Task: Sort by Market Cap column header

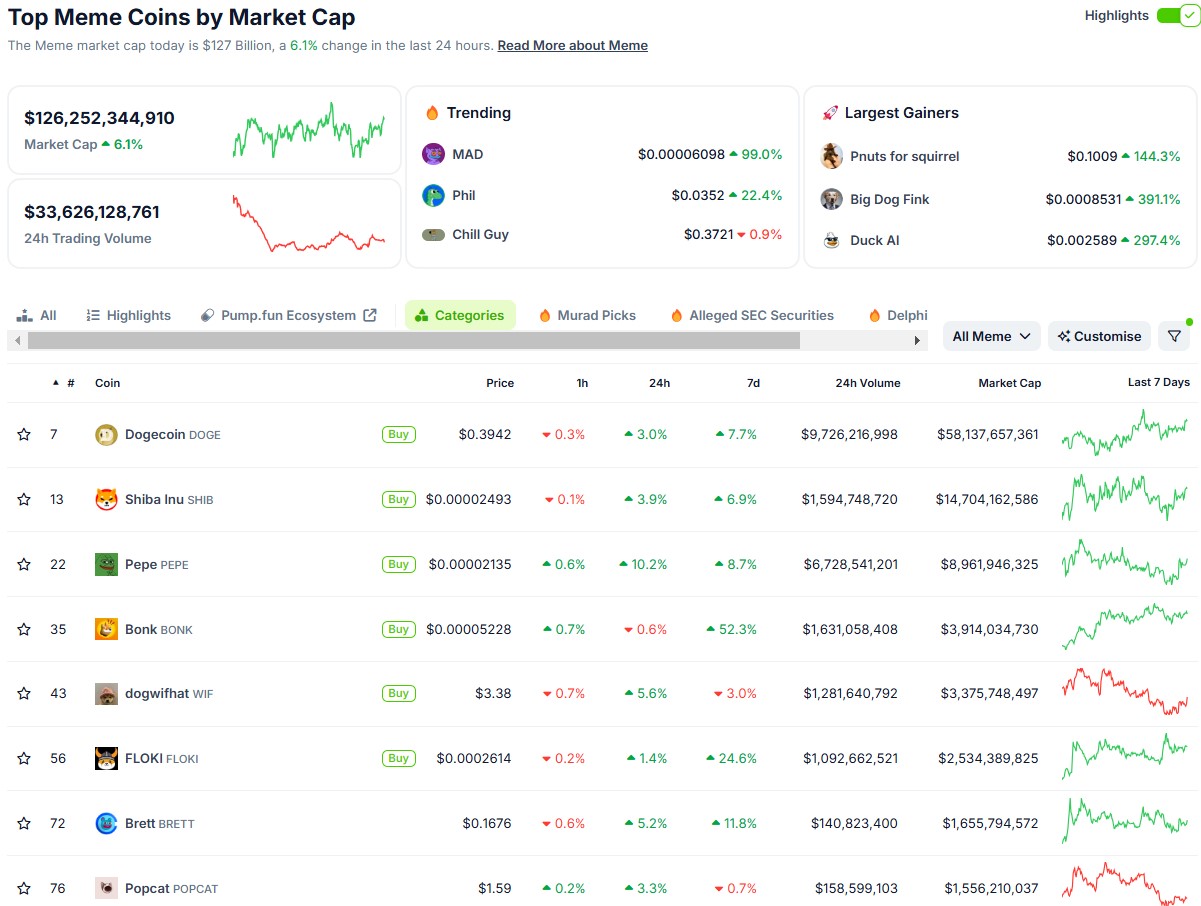Action: [1010, 383]
